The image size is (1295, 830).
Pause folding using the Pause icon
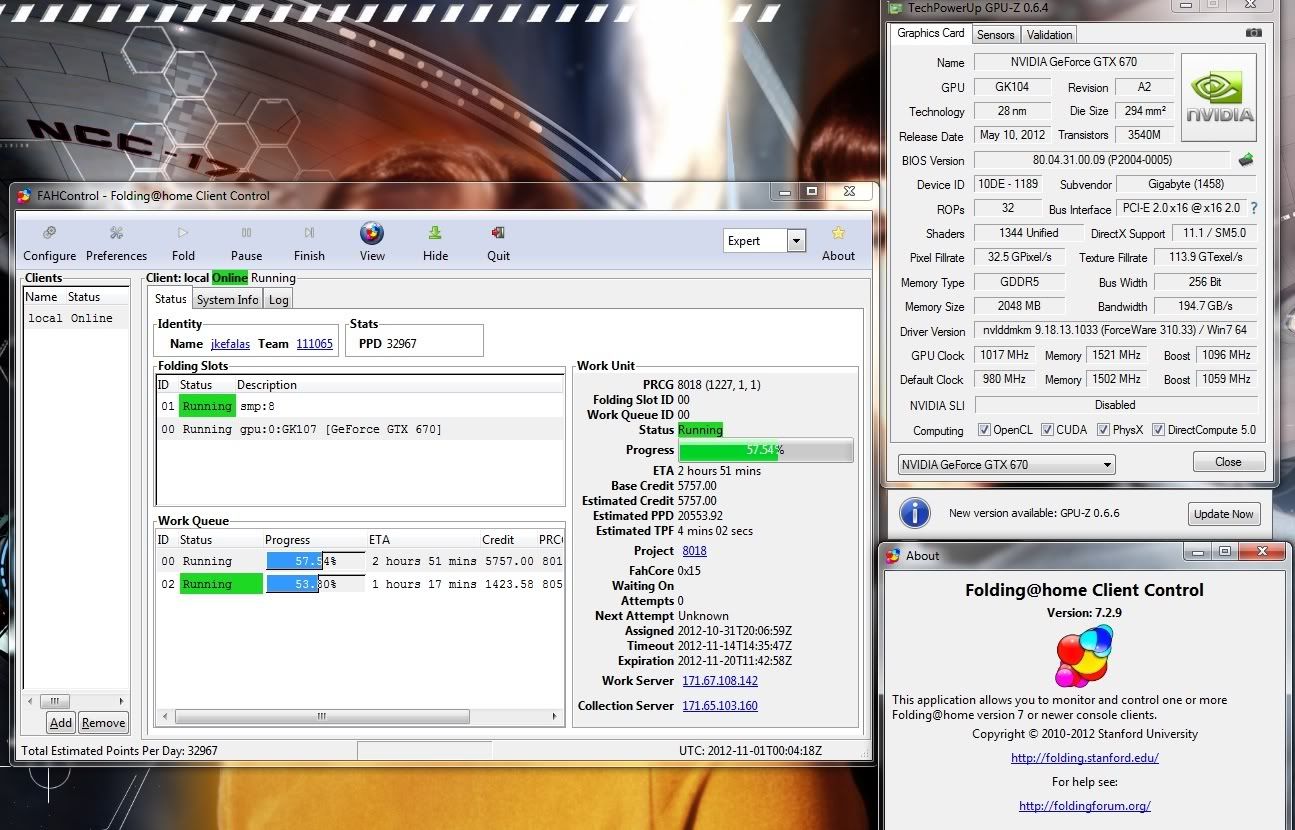click(246, 233)
